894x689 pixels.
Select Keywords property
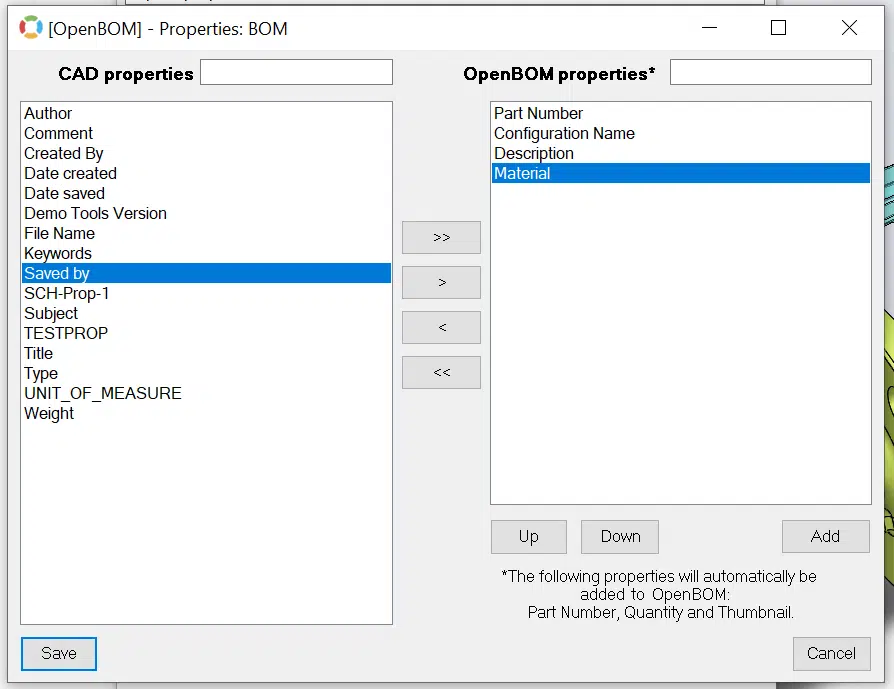(206, 253)
